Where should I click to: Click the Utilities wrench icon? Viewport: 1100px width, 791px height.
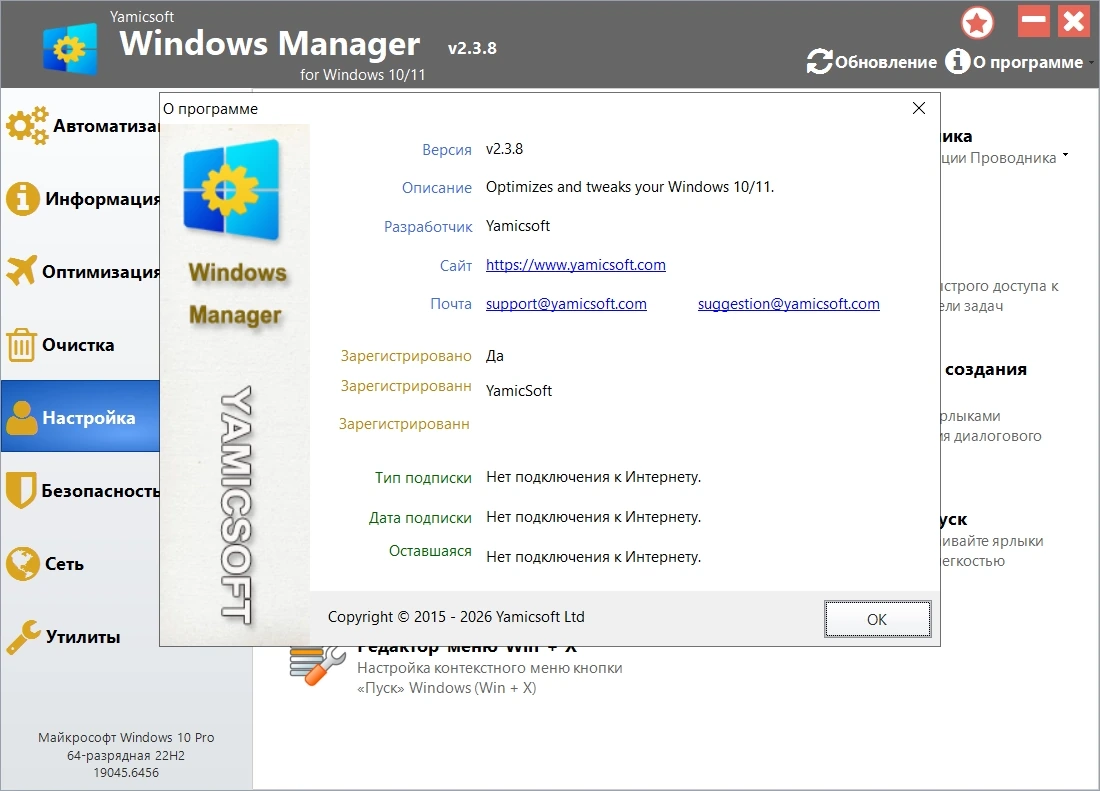(x=23, y=637)
